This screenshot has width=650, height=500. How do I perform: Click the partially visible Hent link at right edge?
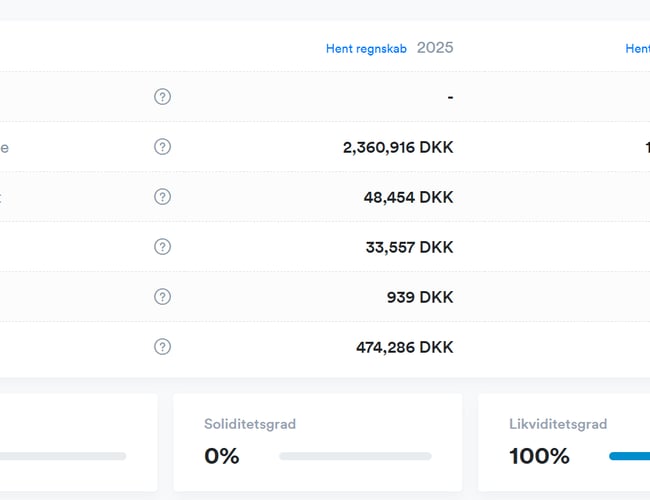click(638, 48)
